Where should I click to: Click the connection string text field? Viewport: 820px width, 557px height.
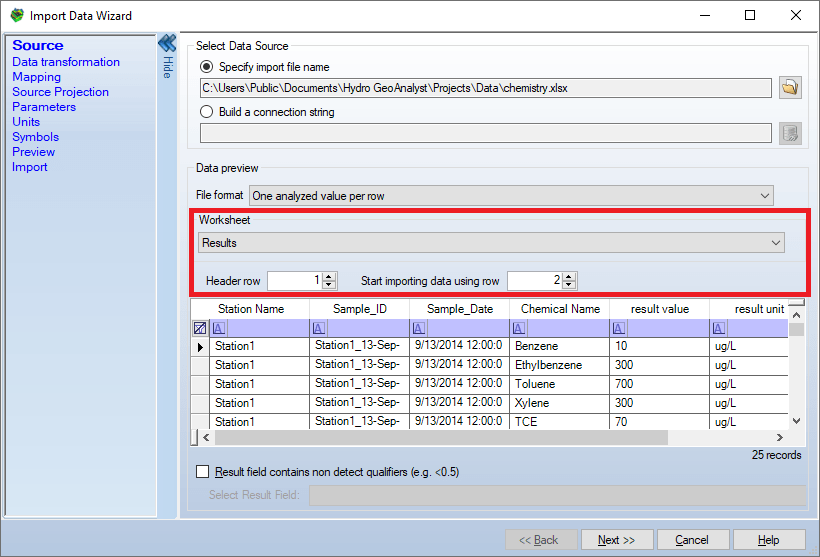(485, 133)
